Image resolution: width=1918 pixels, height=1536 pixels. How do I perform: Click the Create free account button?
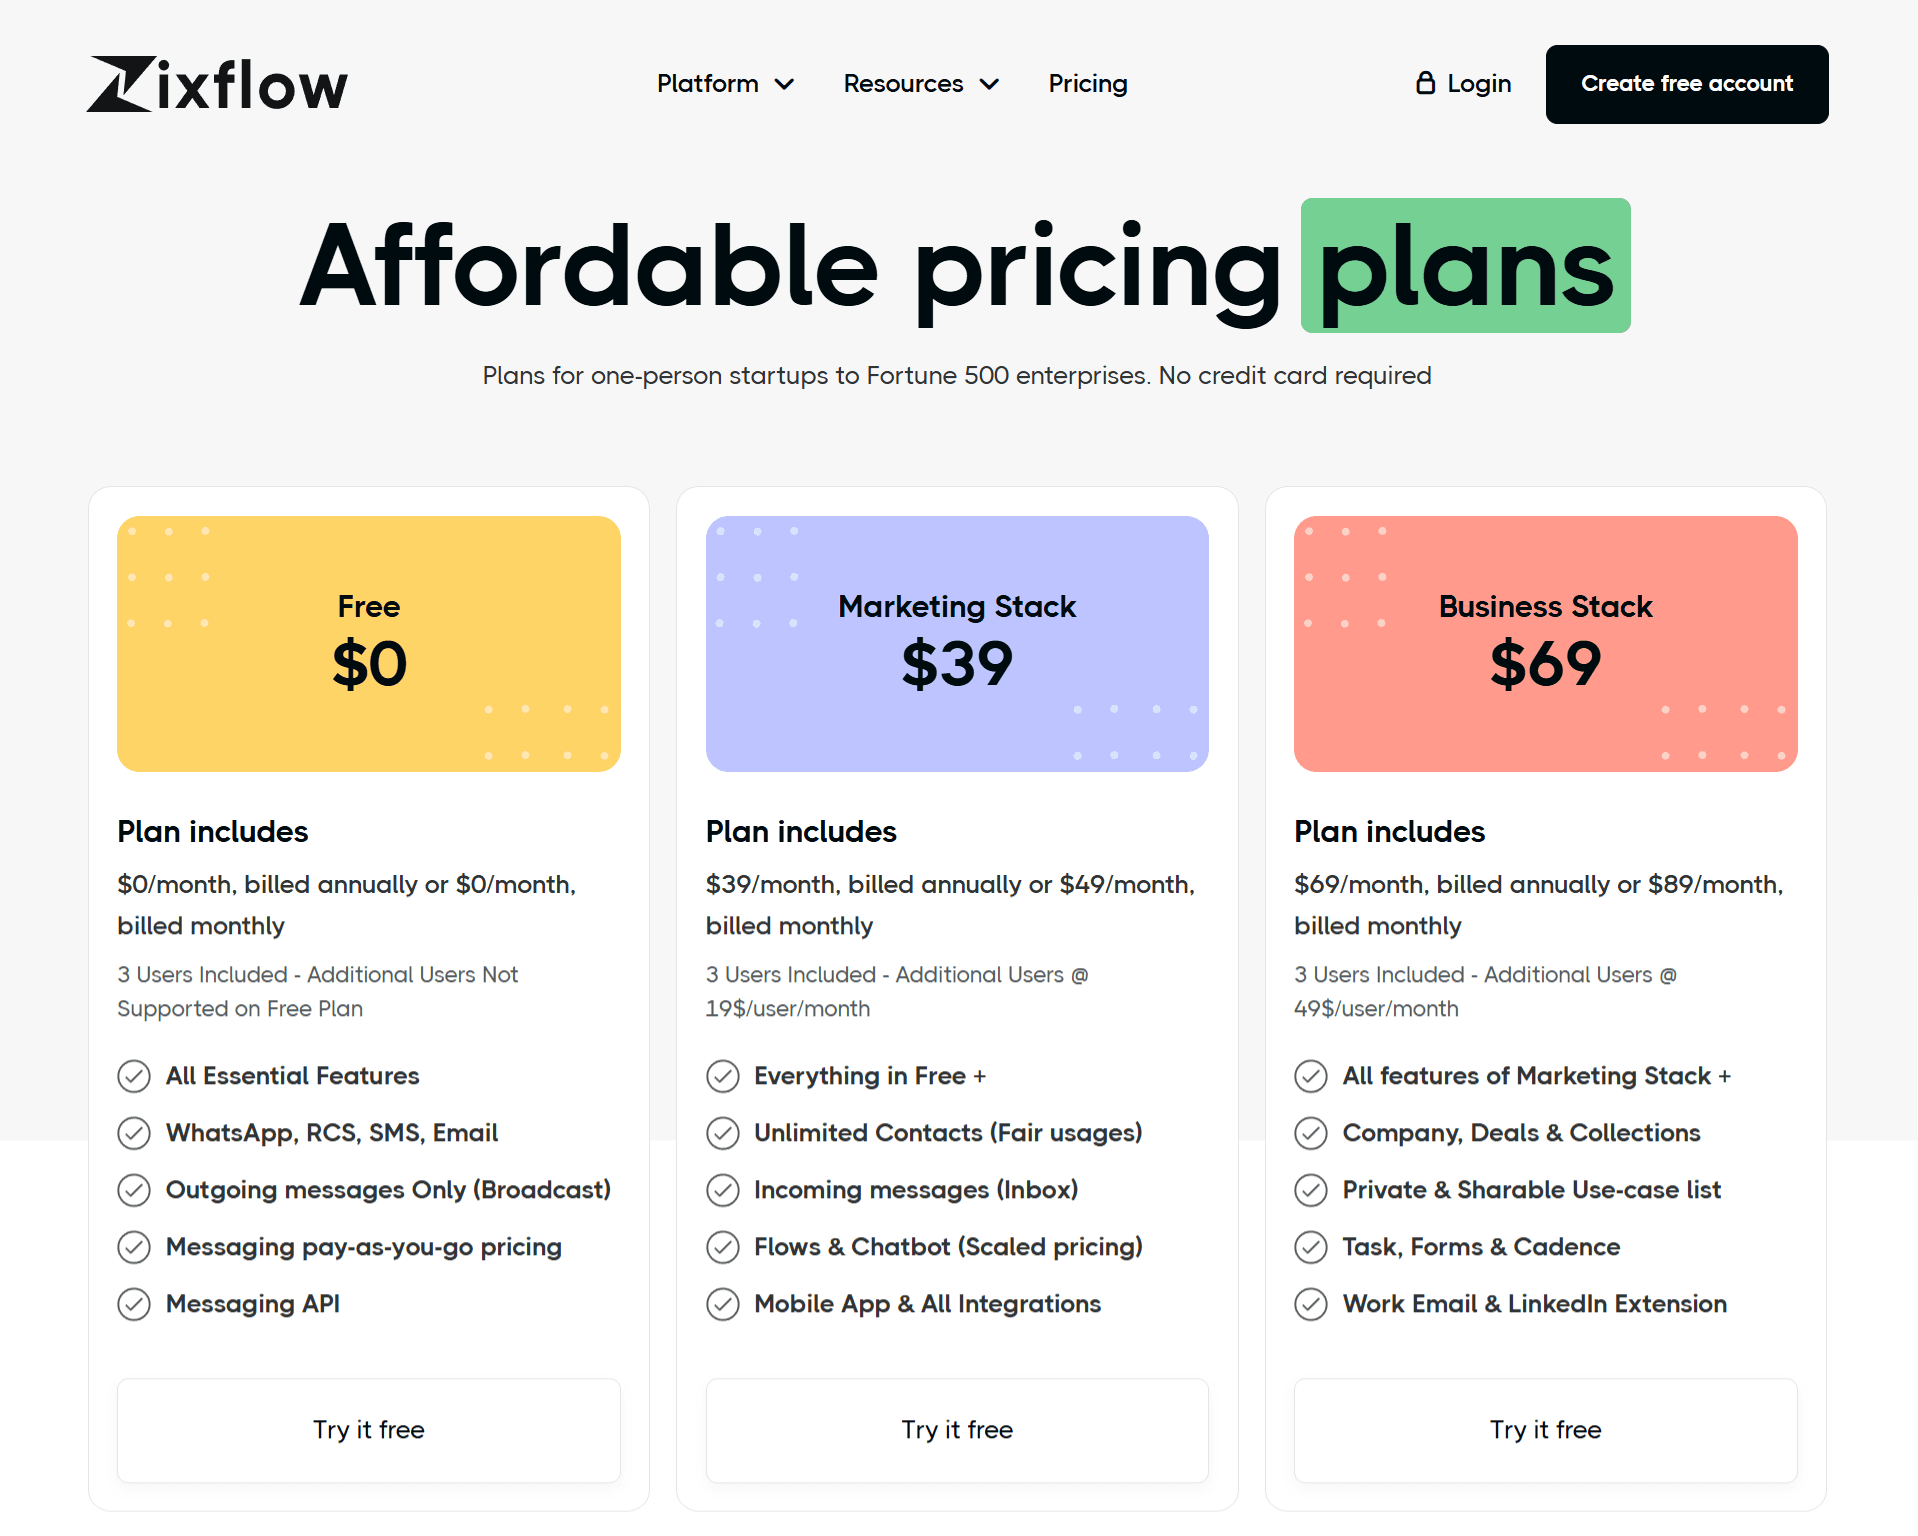pos(1686,84)
